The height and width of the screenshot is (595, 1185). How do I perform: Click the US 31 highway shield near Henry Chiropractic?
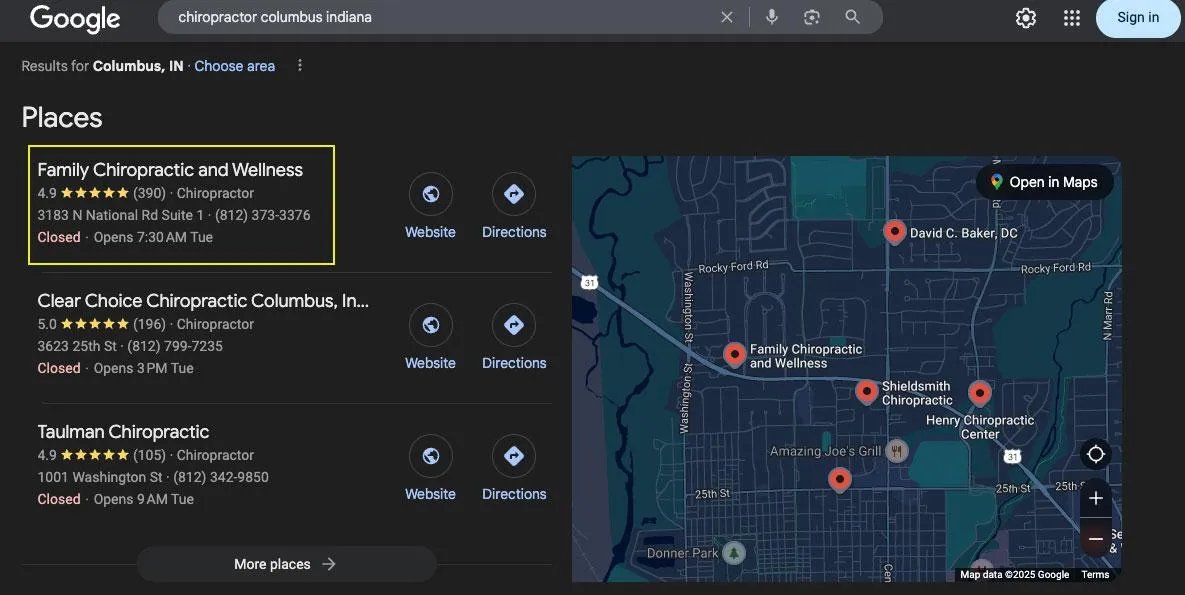point(1012,457)
